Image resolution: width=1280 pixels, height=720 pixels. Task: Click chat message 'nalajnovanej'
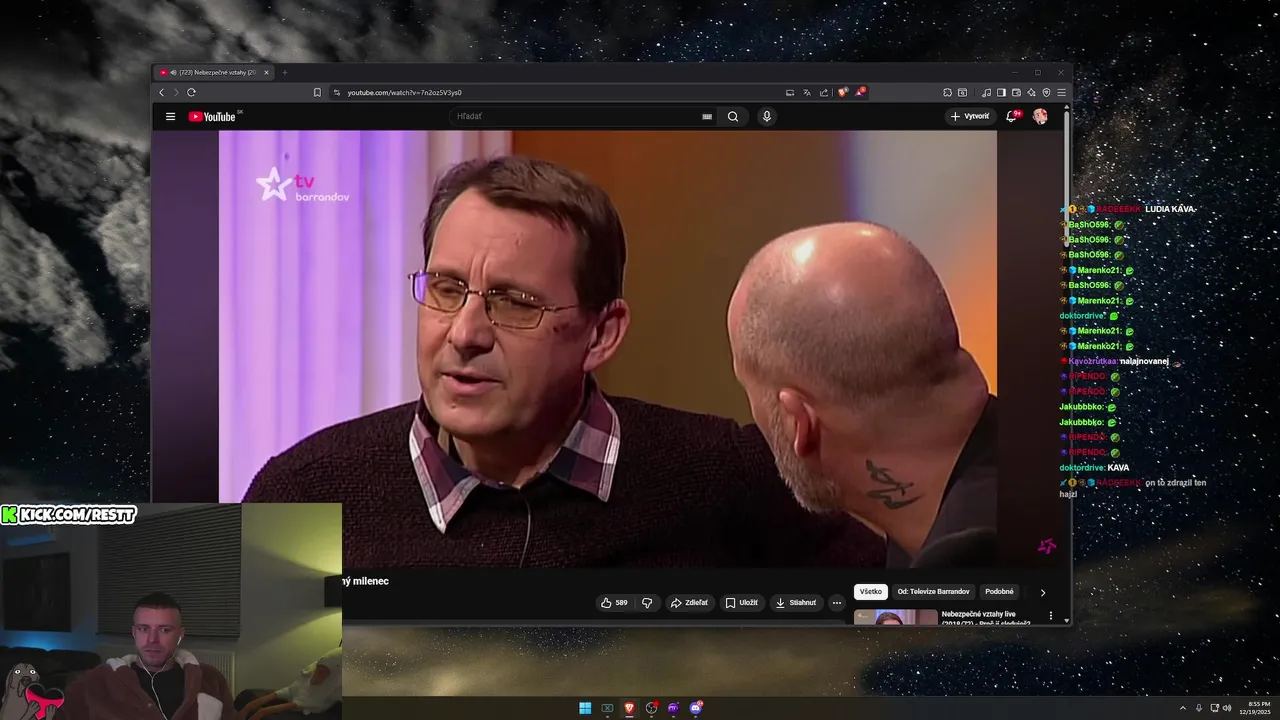pos(1144,361)
